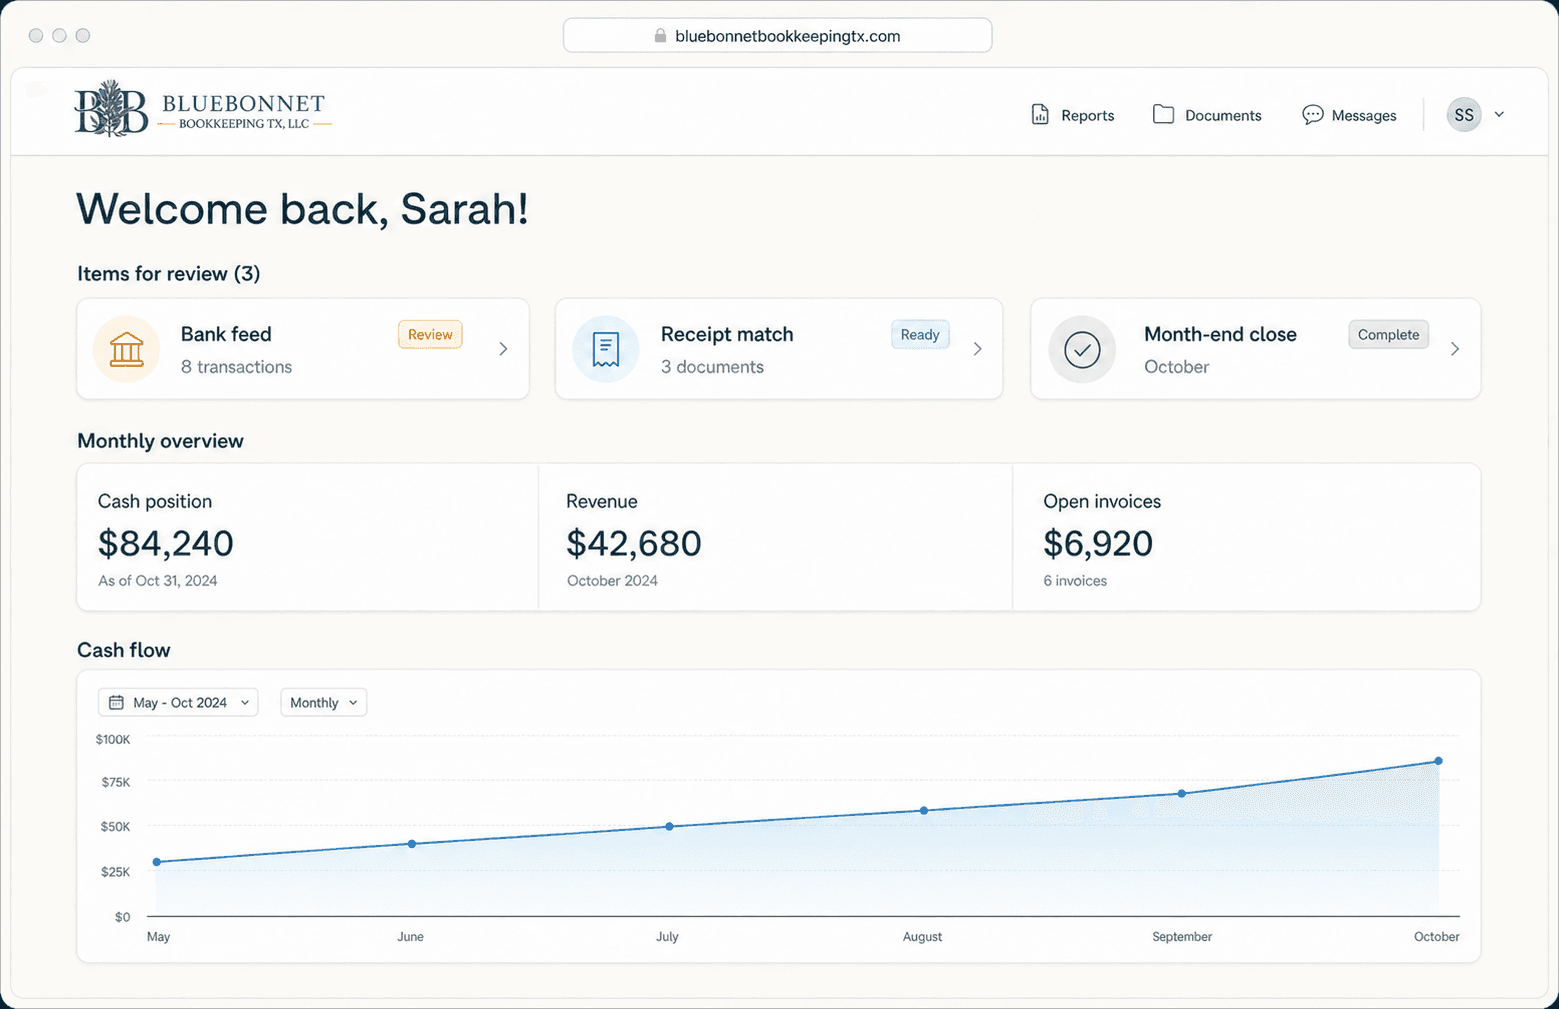
Task: Click the Bank feed building icon
Action: point(127,349)
